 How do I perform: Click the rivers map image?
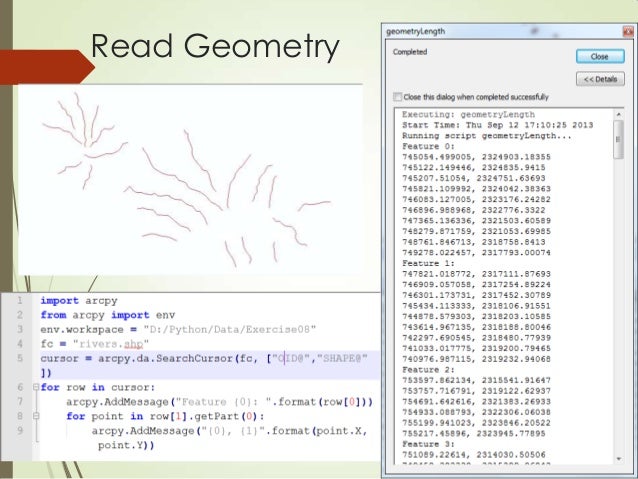tap(190, 180)
